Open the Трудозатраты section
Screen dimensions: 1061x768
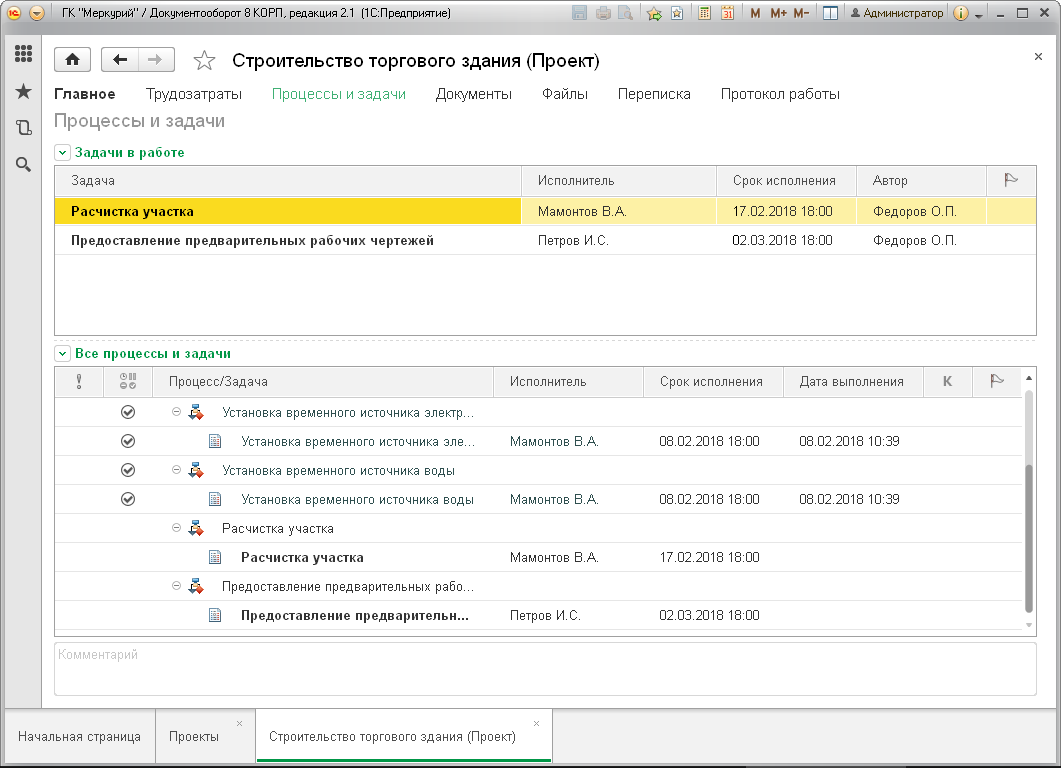tap(194, 94)
